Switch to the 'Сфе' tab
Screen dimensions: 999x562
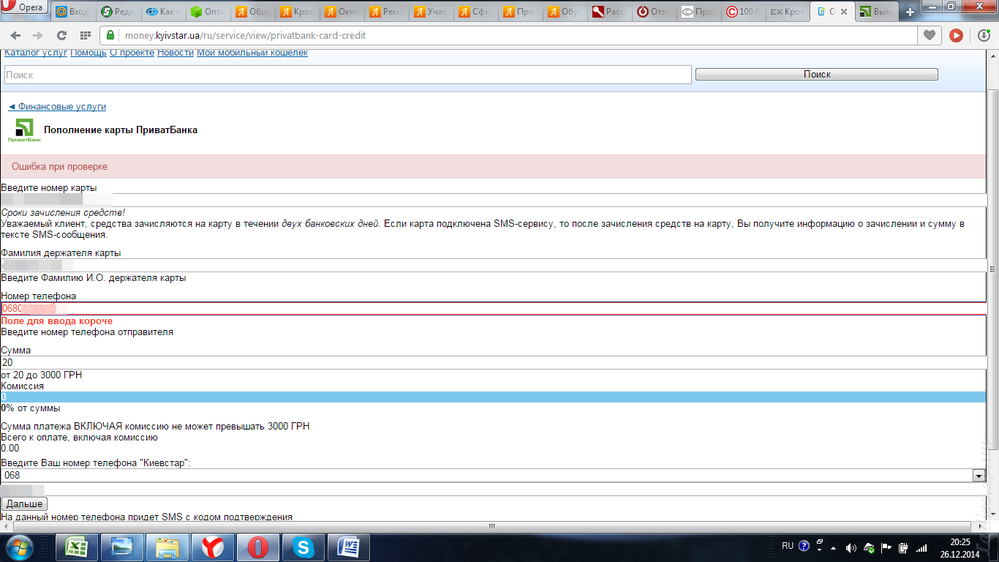474,11
